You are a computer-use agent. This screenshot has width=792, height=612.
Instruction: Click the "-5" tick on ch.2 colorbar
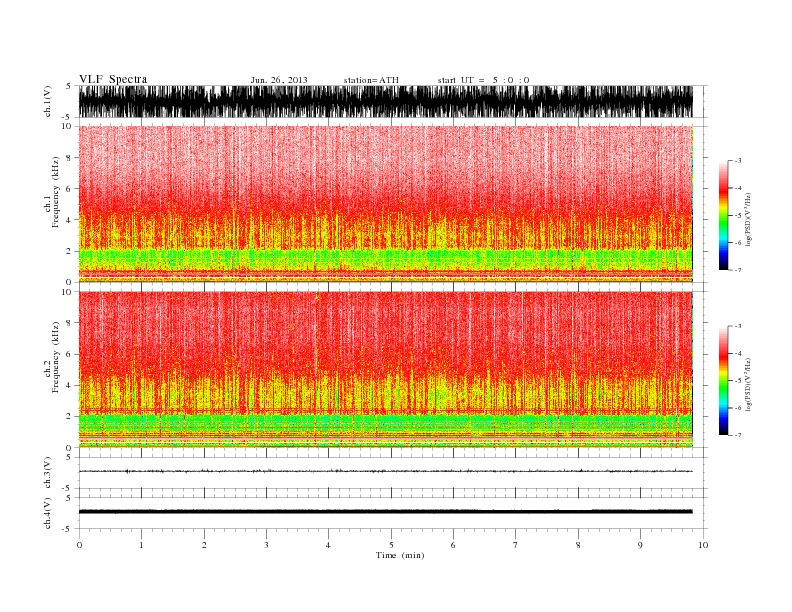738,381
